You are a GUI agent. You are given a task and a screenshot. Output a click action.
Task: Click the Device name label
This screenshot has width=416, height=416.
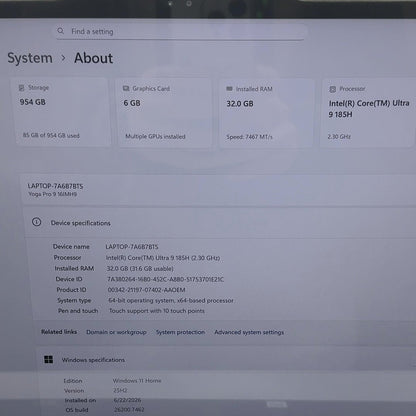coord(71,247)
